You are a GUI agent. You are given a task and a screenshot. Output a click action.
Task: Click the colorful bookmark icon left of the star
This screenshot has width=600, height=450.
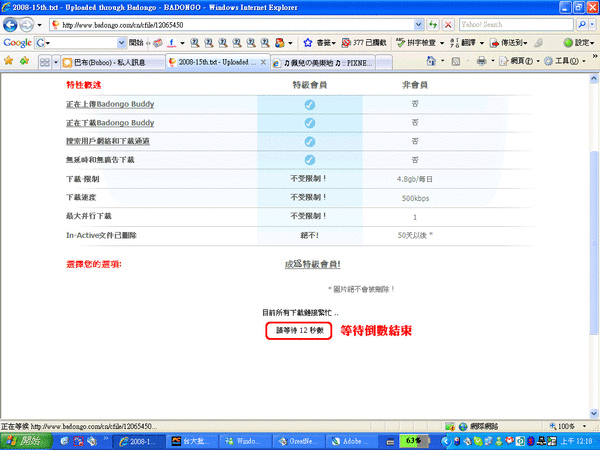coord(280,42)
